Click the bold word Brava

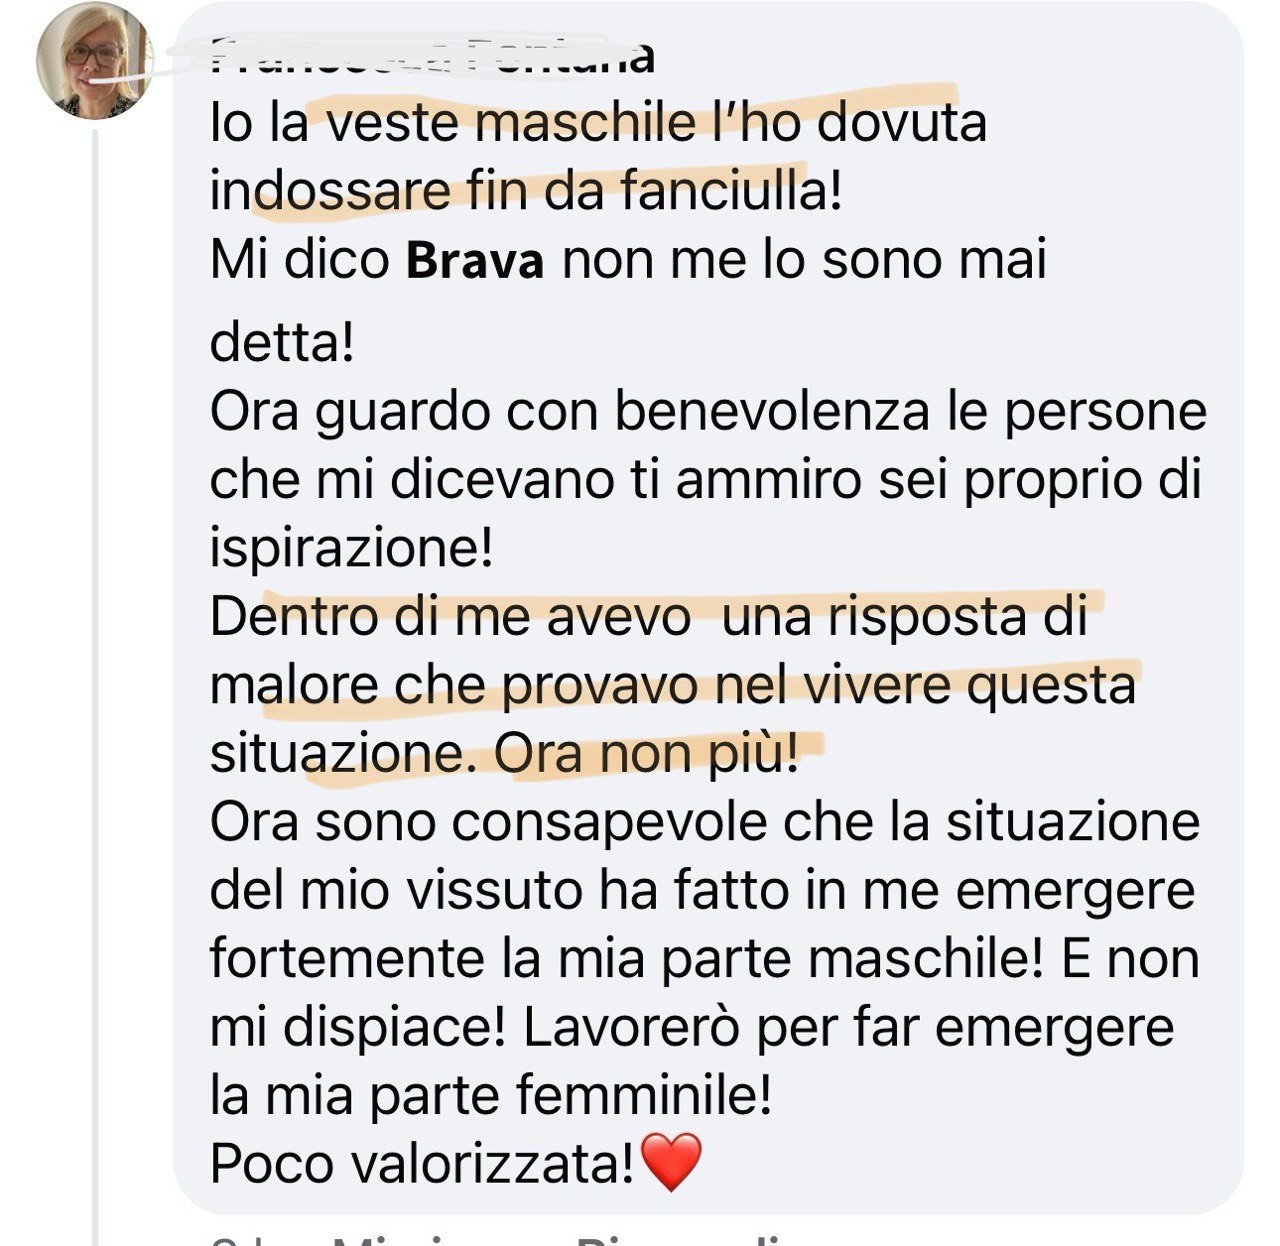coord(477,262)
